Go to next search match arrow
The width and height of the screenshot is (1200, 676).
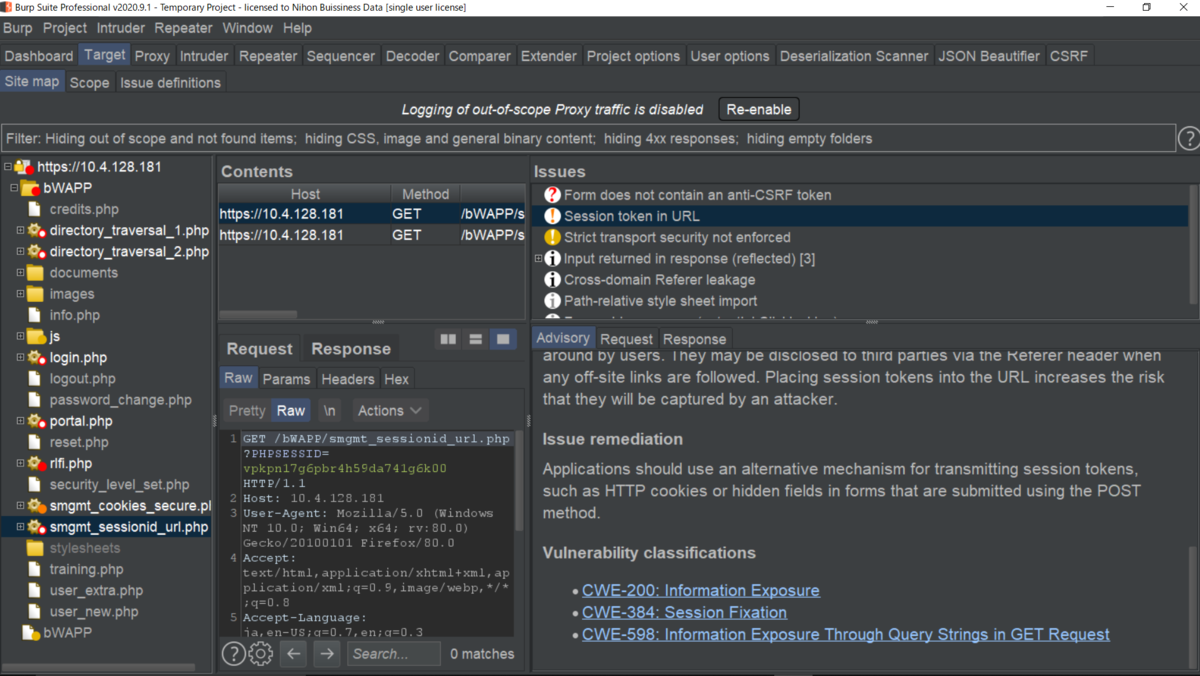(327, 654)
